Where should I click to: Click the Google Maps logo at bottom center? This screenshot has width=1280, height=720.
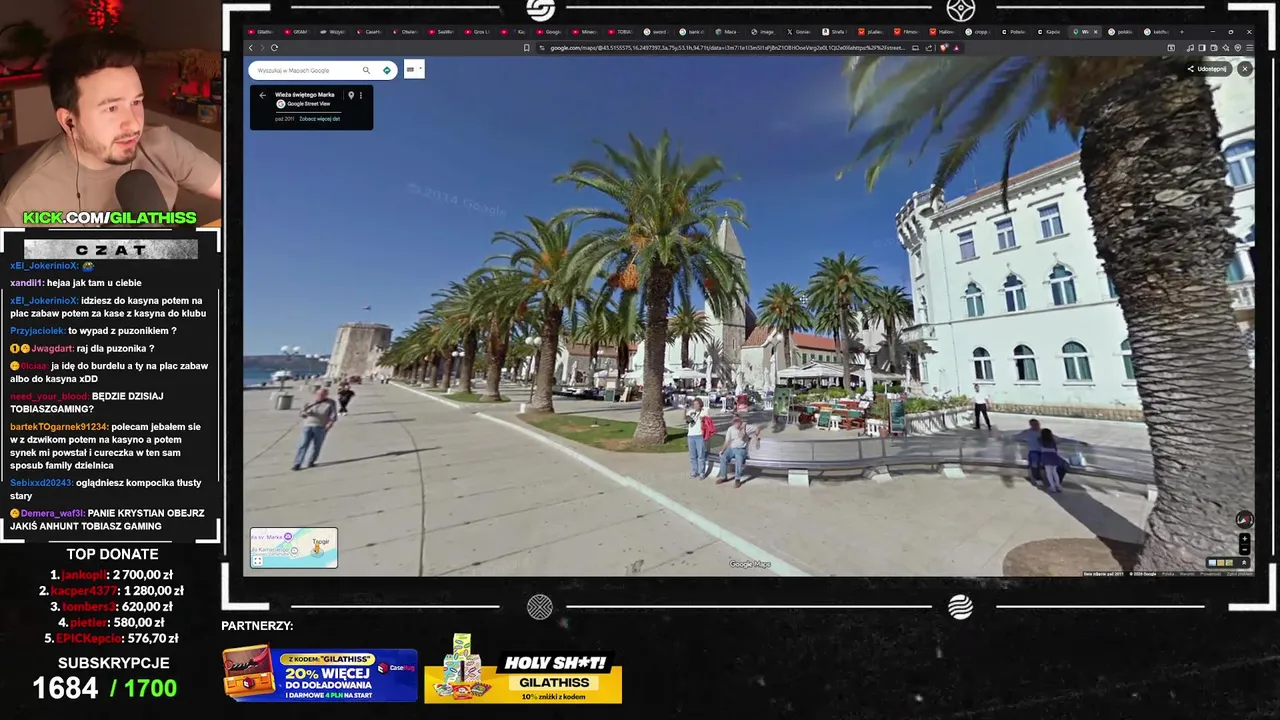click(x=750, y=564)
